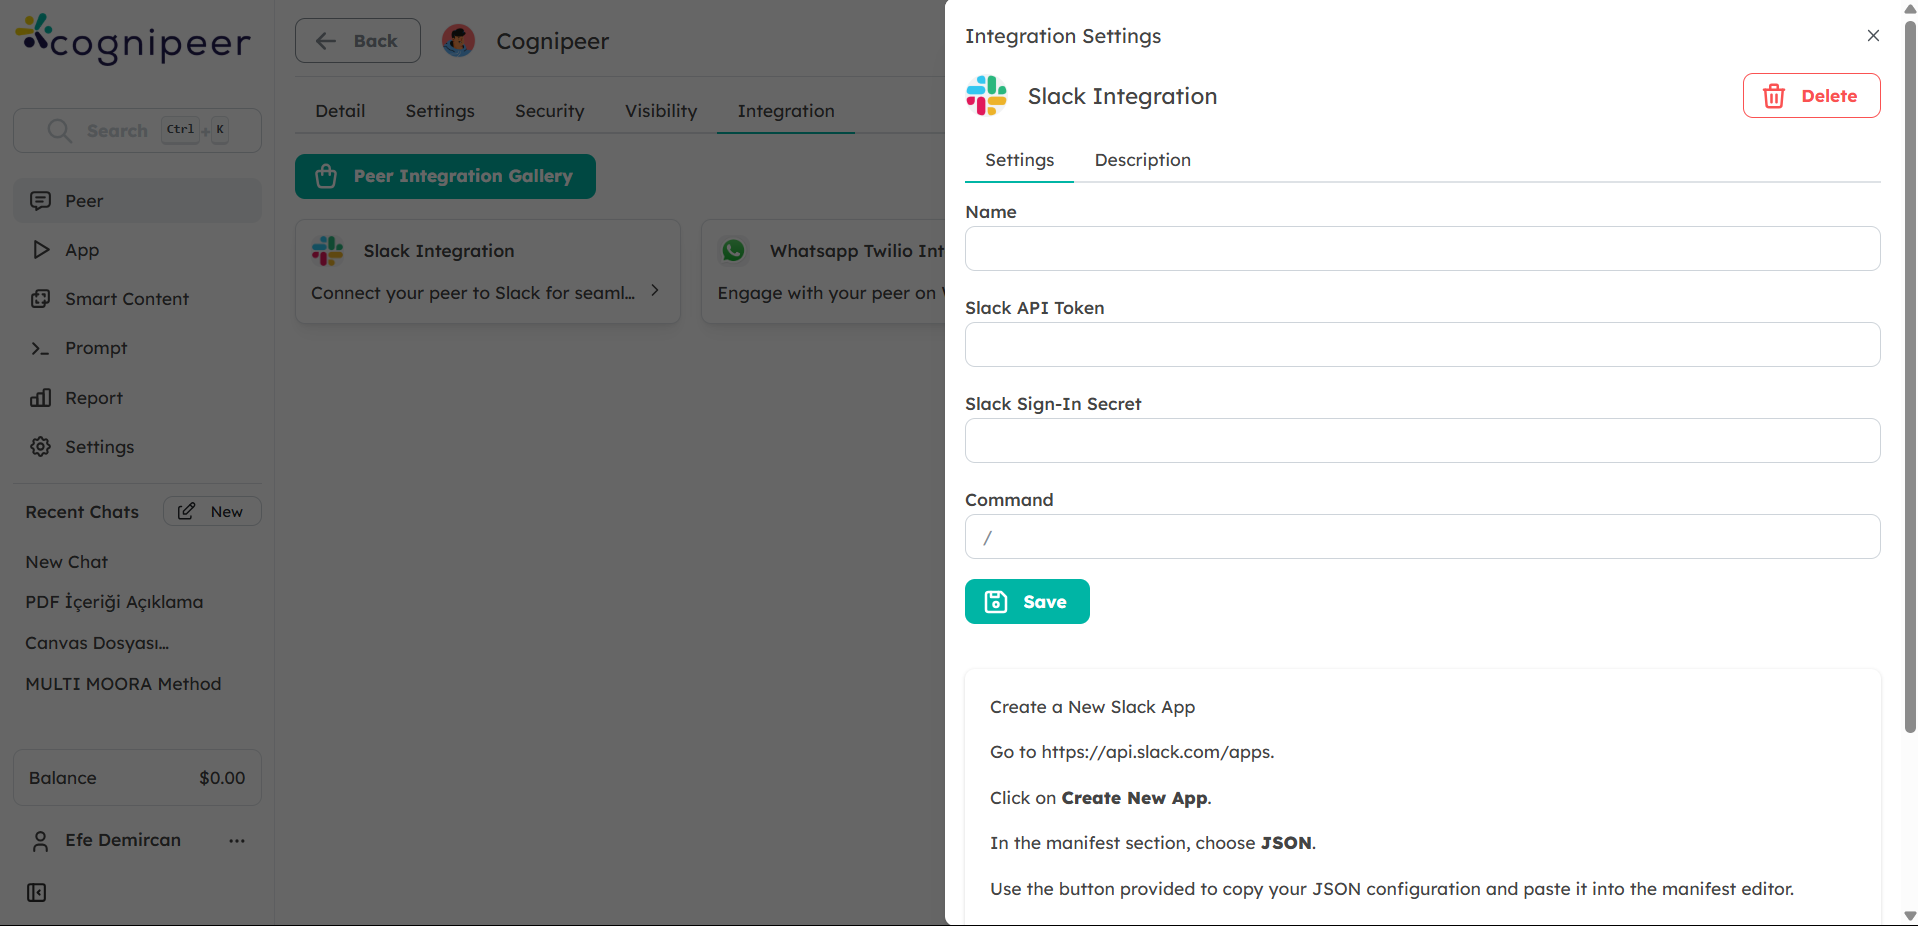This screenshot has height=926, width=1918.
Task: Expand the Slack Integration card chevron
Action: pos(655,291)
